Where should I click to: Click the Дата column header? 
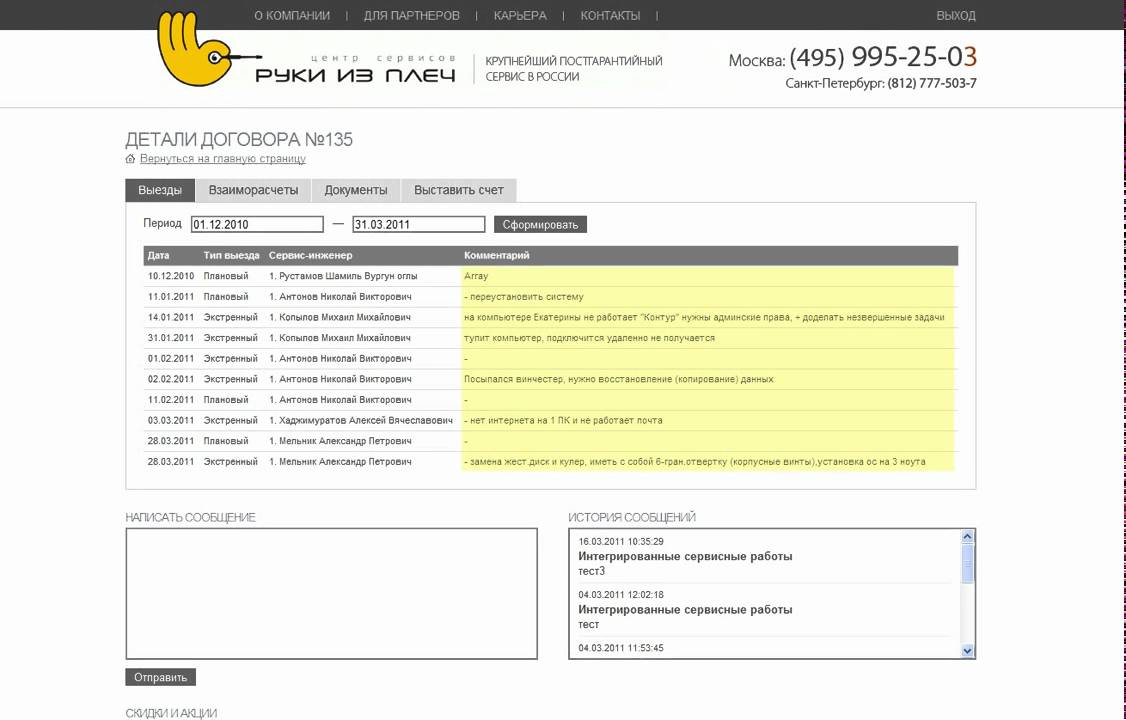click(x=158, y=255)
